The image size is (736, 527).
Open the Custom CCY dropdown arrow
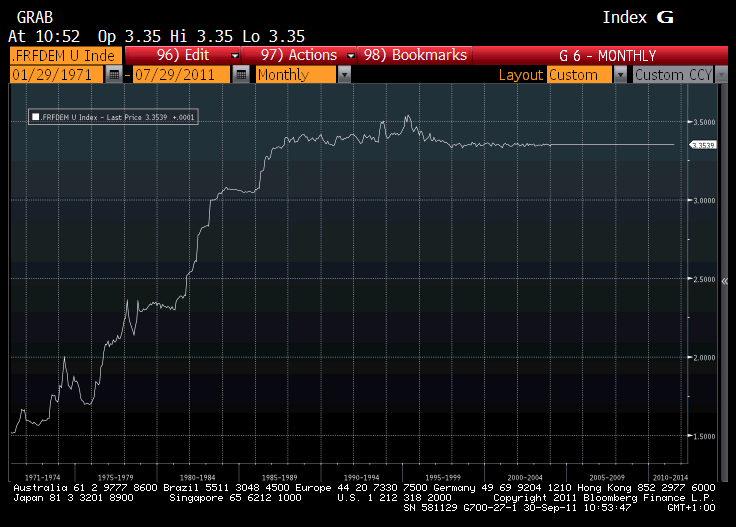722,75
